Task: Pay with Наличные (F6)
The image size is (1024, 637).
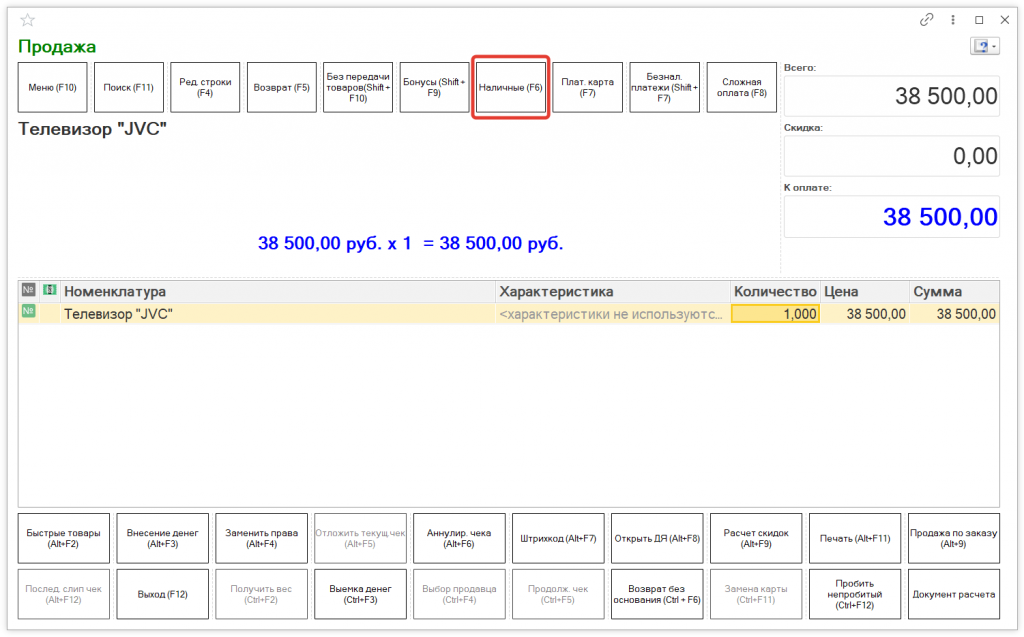Action: coord(510,88)
